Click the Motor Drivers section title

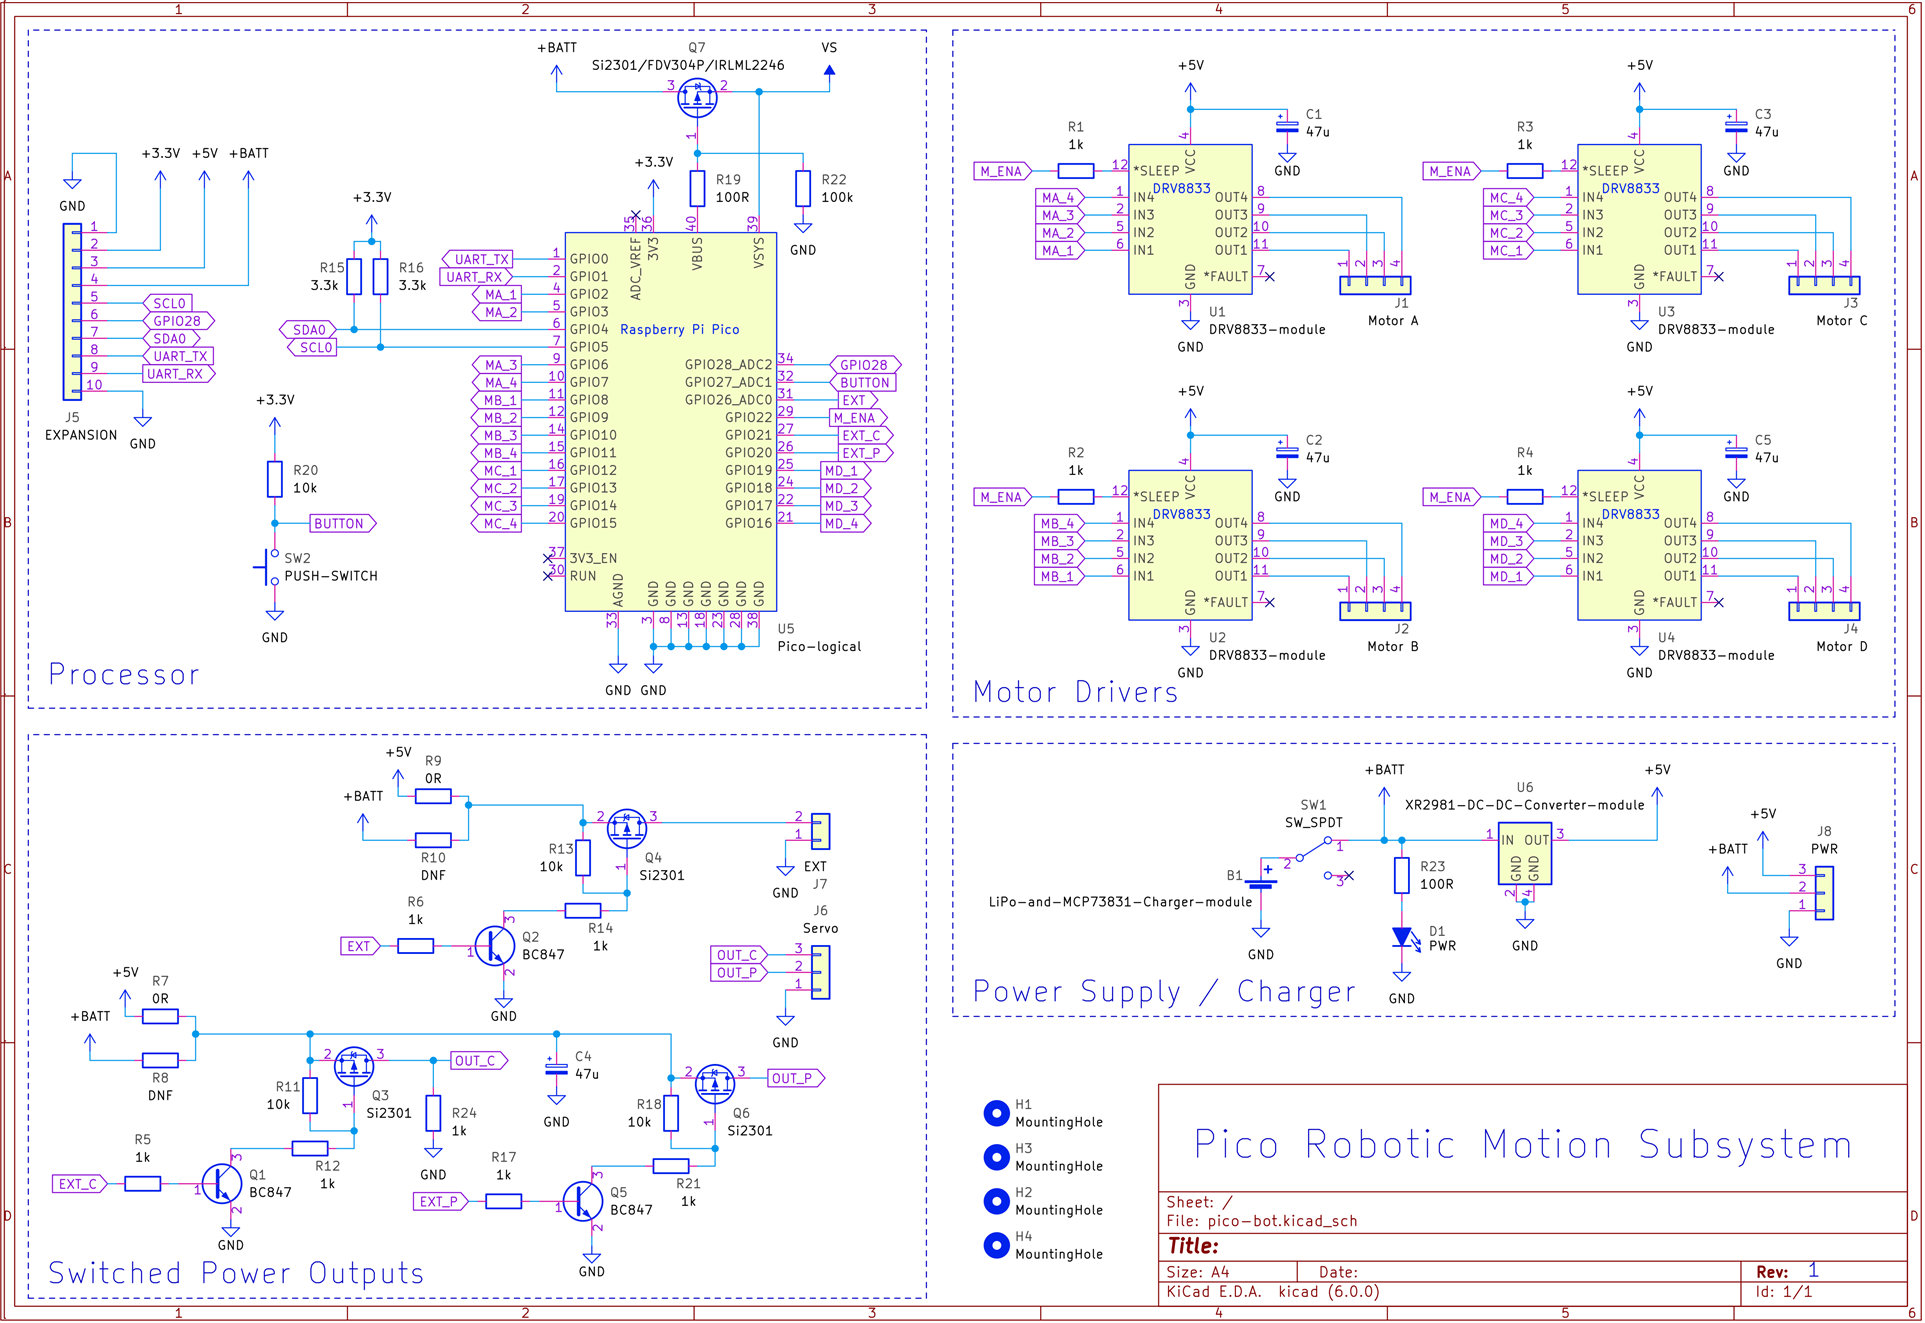click(1075, 692)
